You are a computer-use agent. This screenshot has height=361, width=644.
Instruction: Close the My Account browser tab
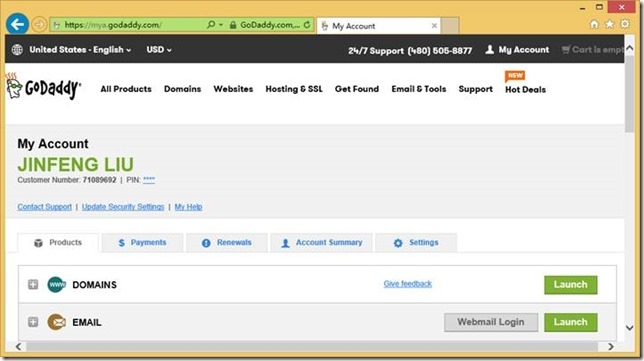point(434,26)
